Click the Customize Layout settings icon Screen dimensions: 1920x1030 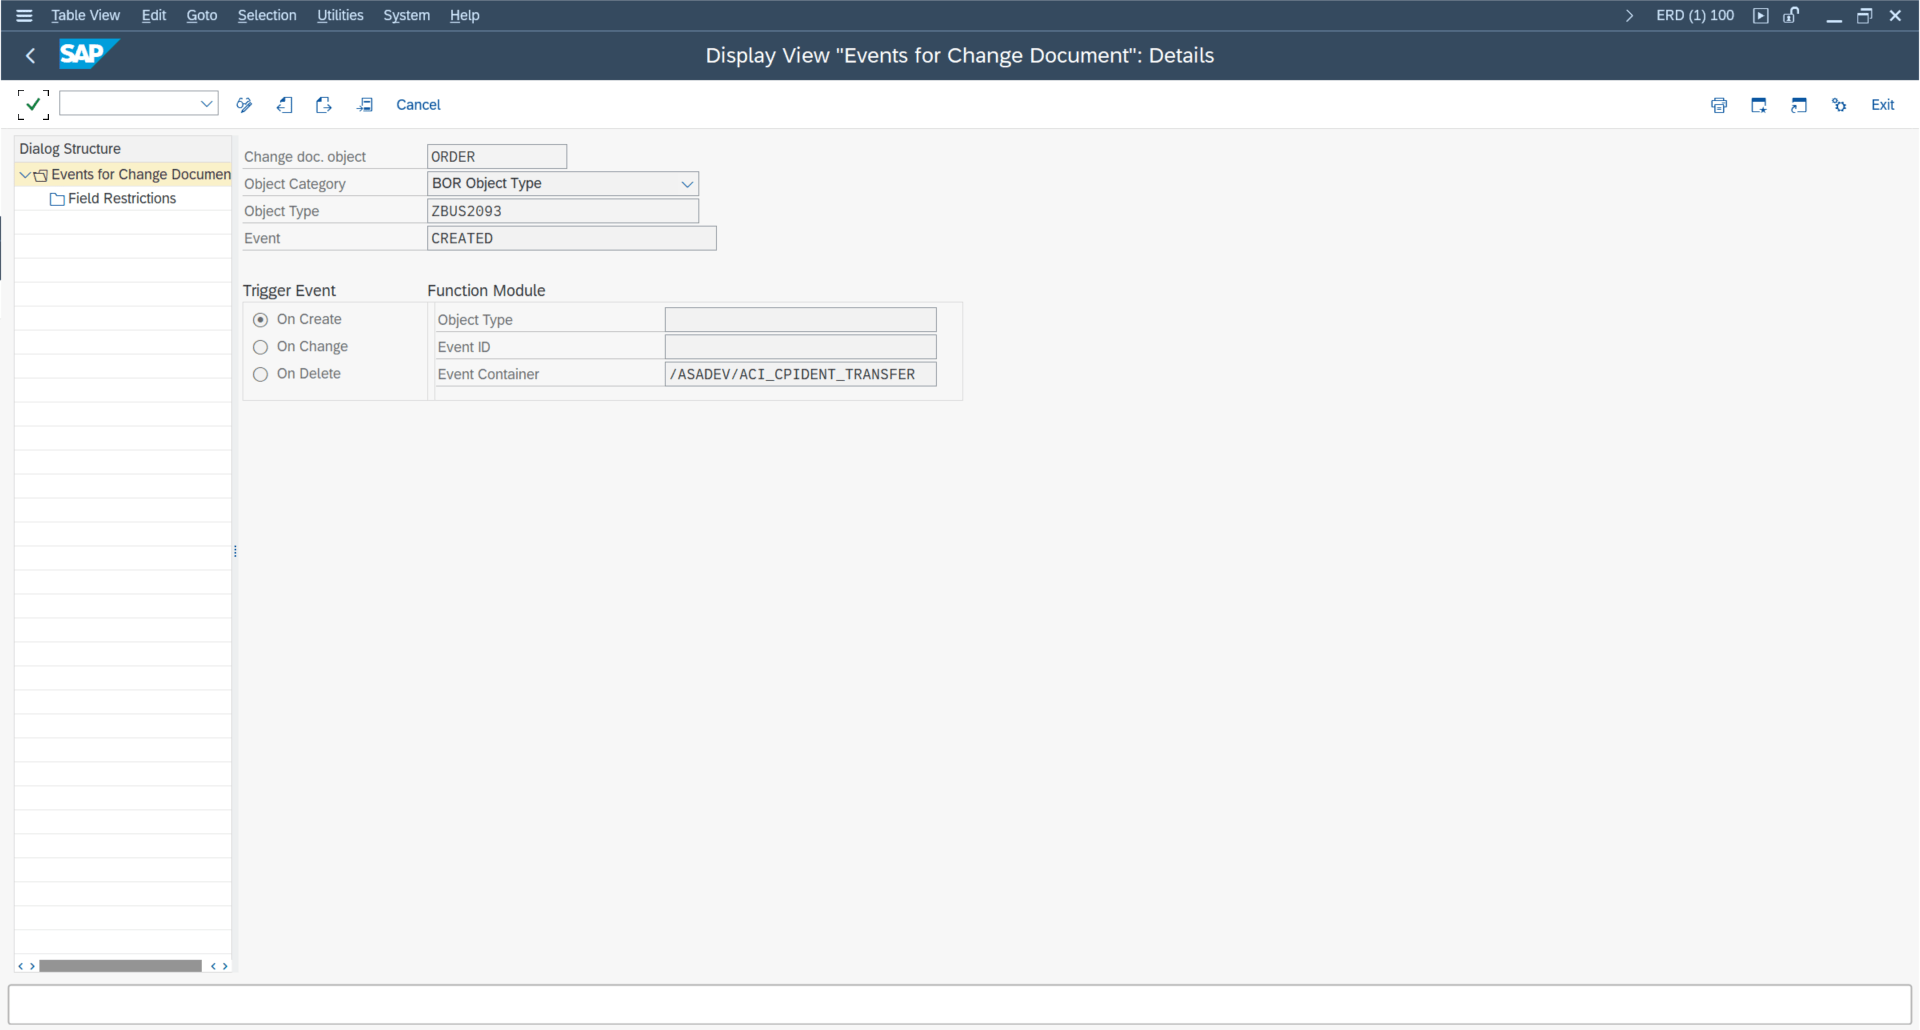pos(1839,105)
